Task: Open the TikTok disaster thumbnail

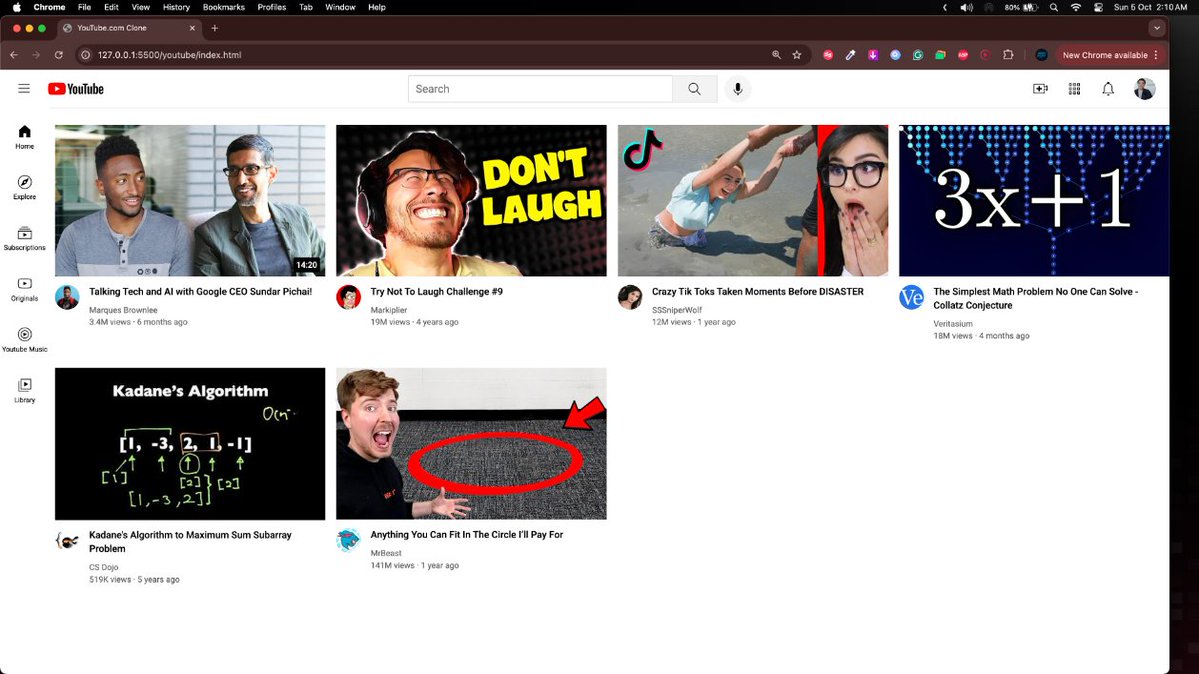Action: [x=752, y=200]
